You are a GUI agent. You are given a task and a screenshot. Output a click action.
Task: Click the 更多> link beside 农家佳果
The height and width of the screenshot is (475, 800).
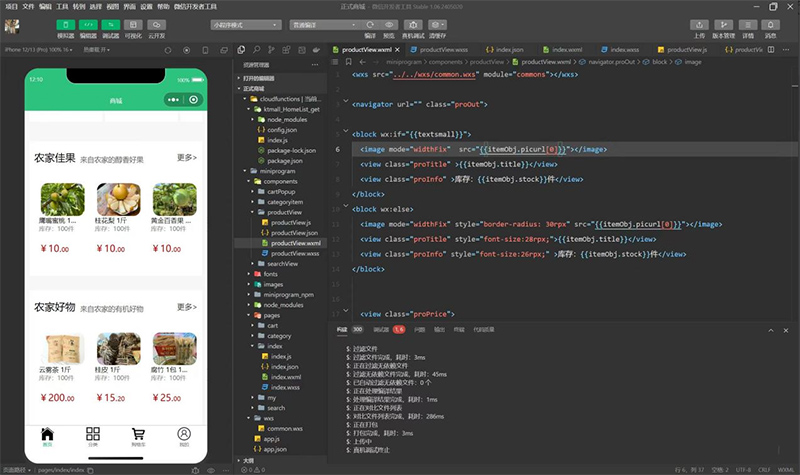(187, 158)
